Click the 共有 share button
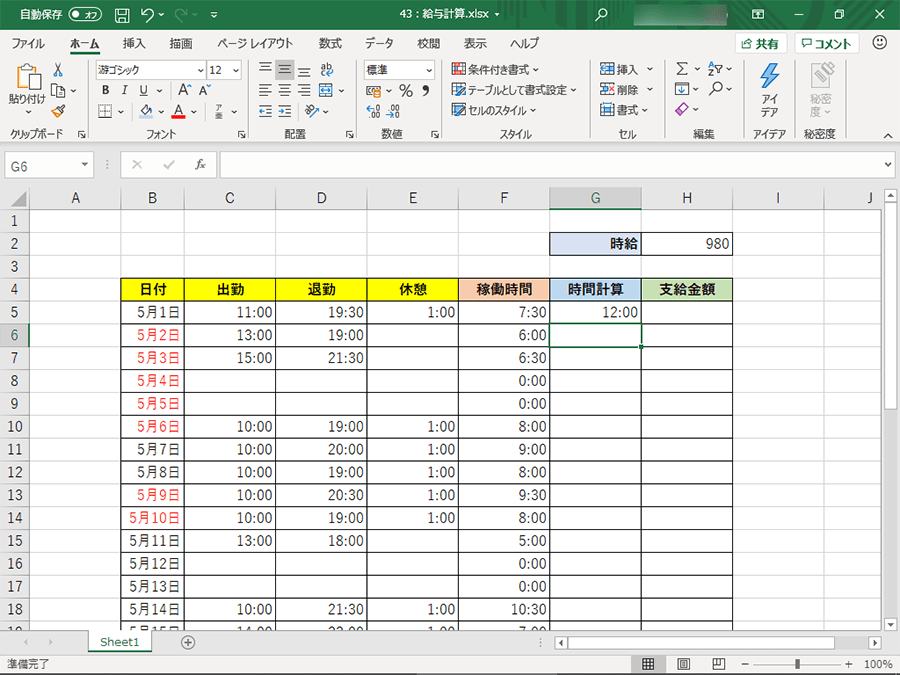 coord(761,44)
